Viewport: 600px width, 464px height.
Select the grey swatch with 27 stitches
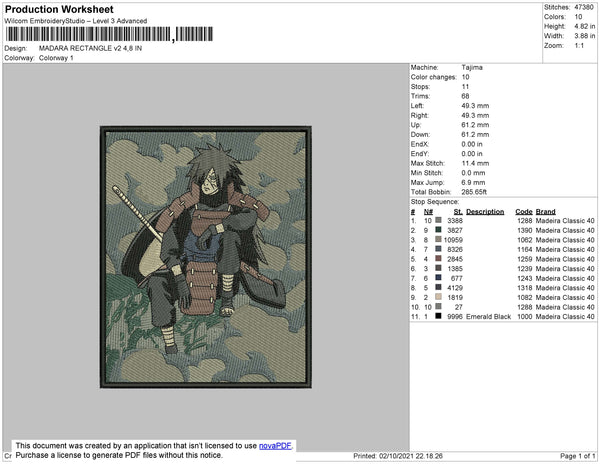(x=439, y=306)
